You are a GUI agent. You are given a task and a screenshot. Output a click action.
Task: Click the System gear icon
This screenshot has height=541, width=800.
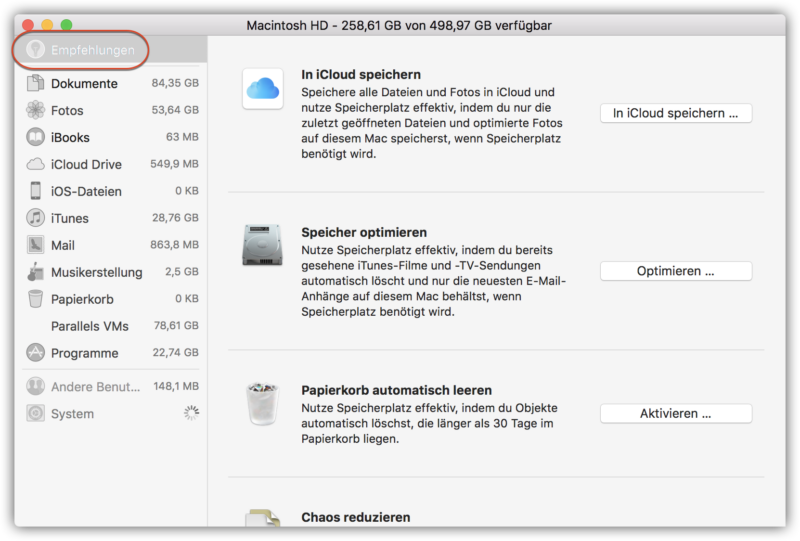click(35, 413)
